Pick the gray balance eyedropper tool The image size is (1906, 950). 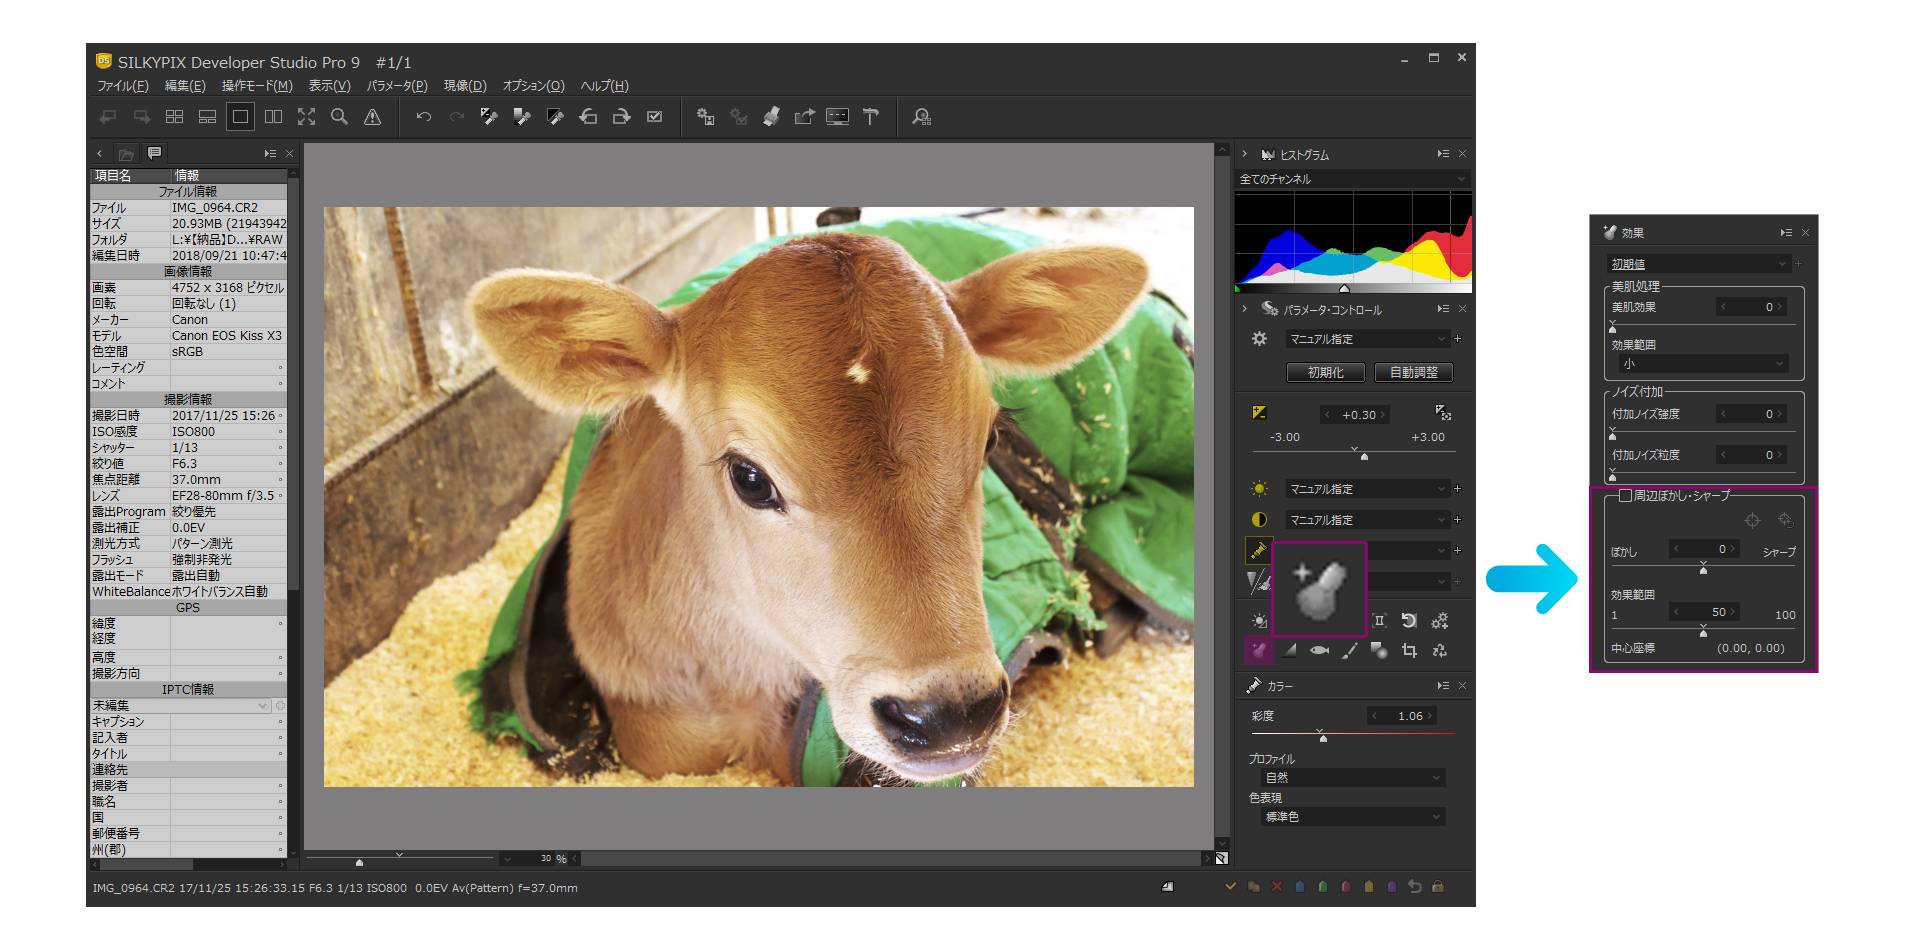click(522, 117)
